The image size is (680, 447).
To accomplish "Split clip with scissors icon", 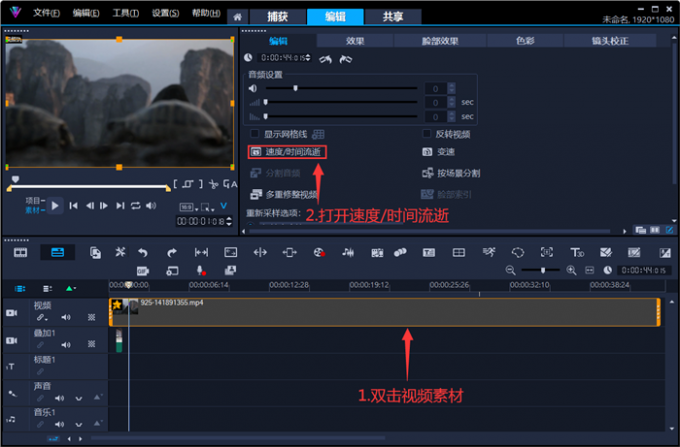I will (x=213, y=184).
